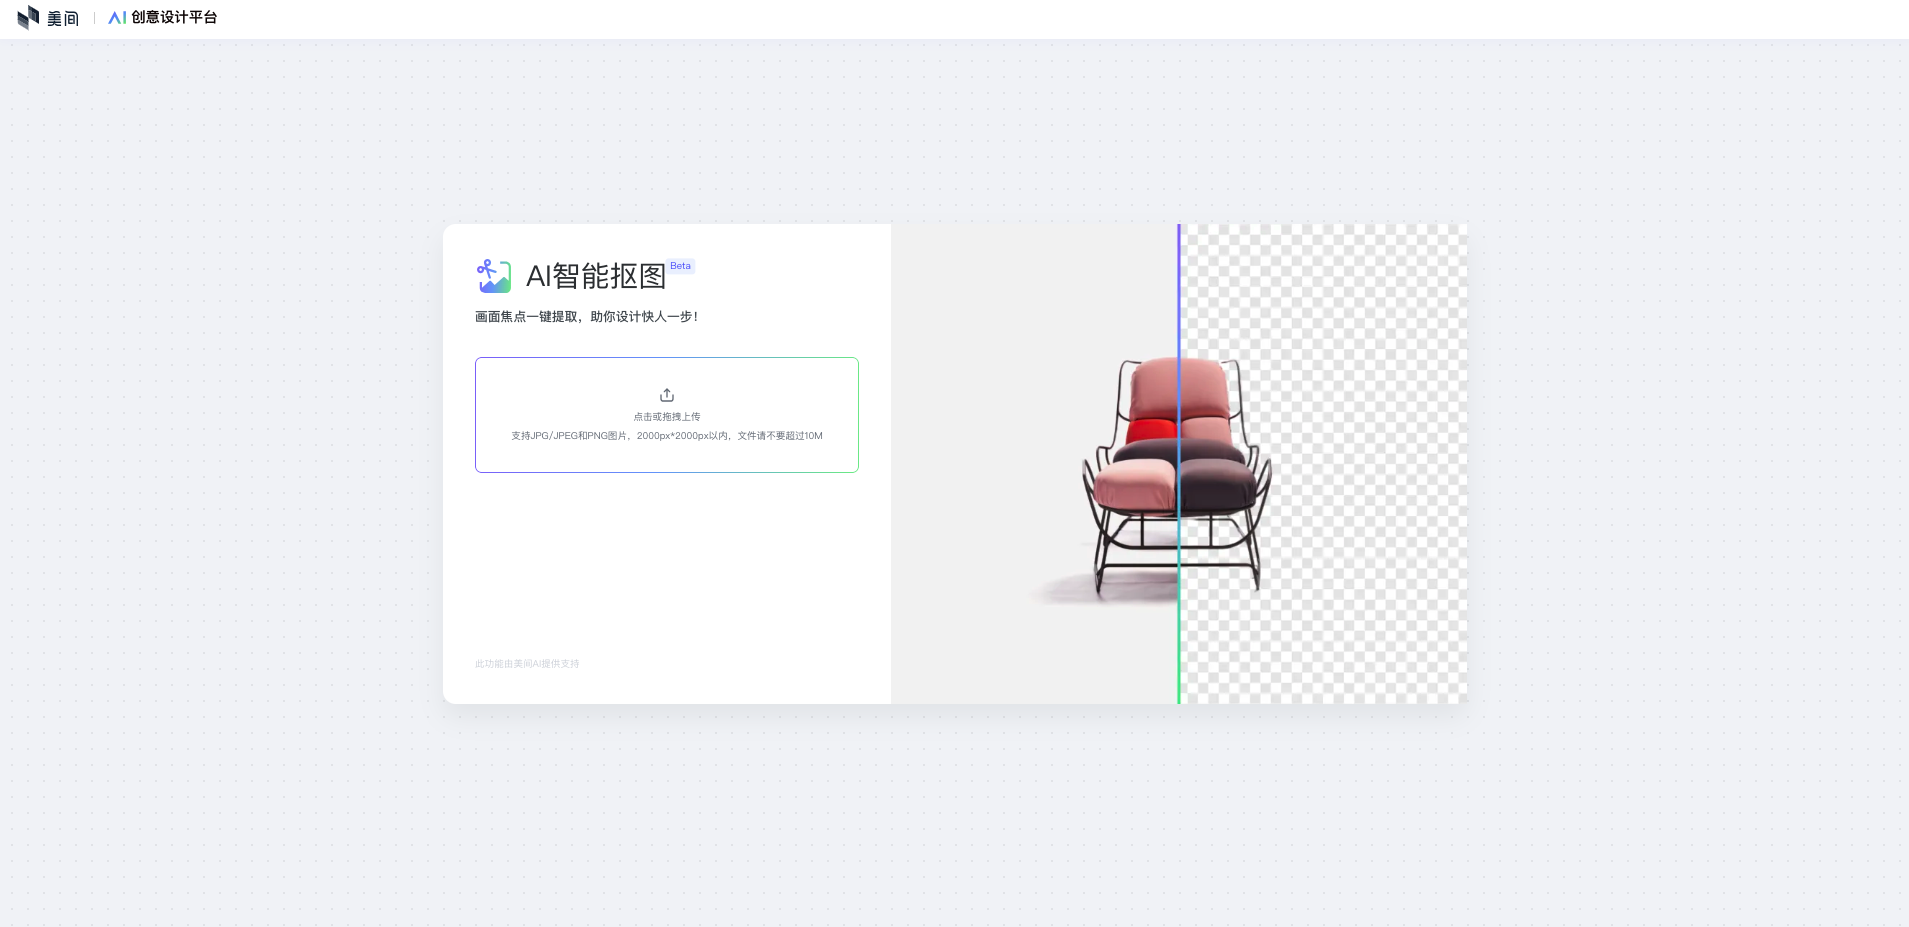The image size is (1909, 927).
Task: Click the pink cushion on the demo chair
Action: coord(1140,480)
